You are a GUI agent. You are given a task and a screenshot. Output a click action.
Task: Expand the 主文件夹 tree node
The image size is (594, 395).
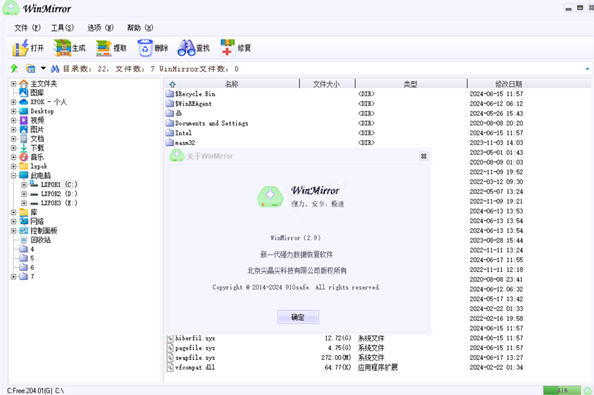(14, 84)
